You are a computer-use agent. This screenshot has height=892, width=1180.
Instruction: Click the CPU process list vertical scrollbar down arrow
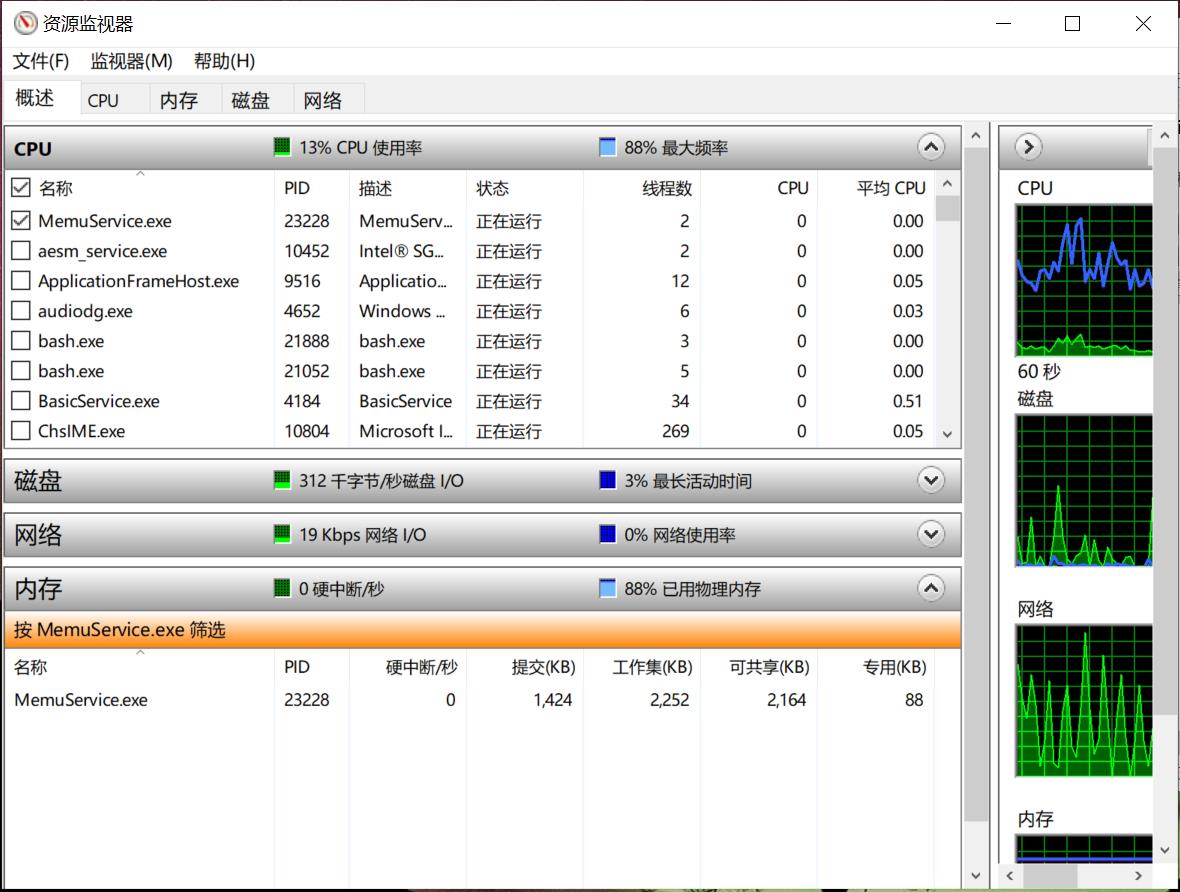coord(948,435)
